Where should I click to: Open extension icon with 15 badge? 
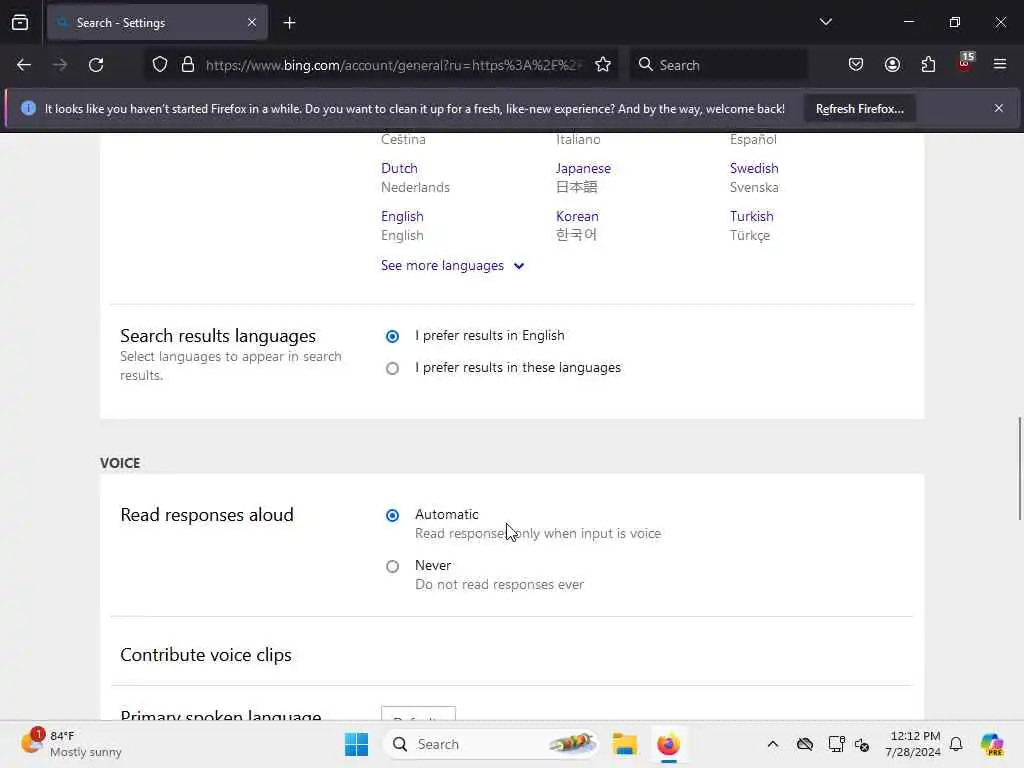(x=965, y=63)
